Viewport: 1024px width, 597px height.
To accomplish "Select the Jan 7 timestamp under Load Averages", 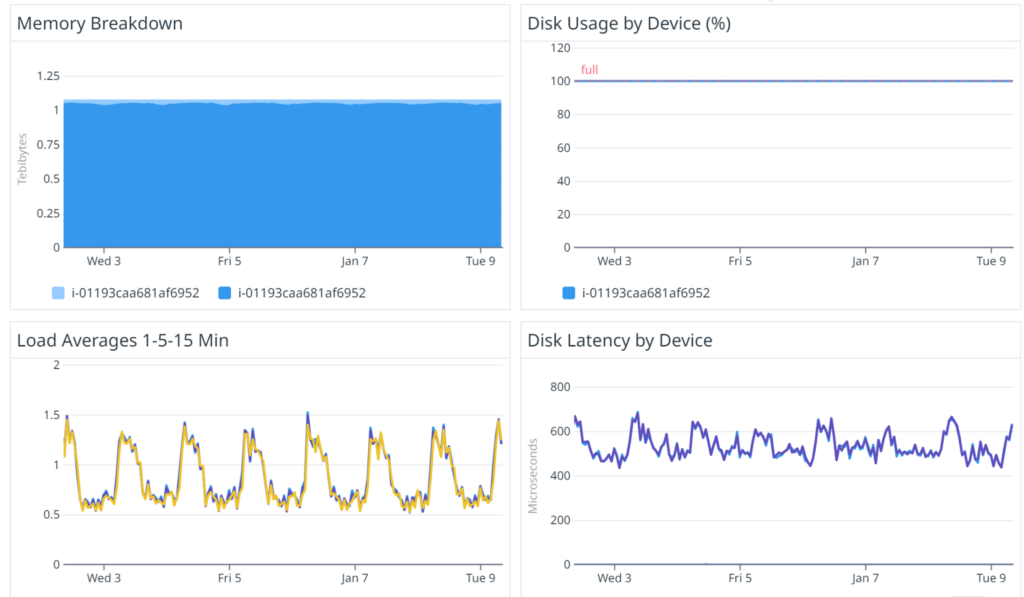I will [355, 578].
